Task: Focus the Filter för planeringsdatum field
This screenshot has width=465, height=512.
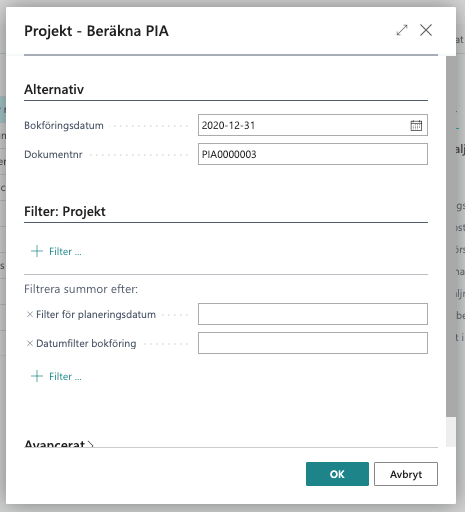Action: [x=313, y=314]
